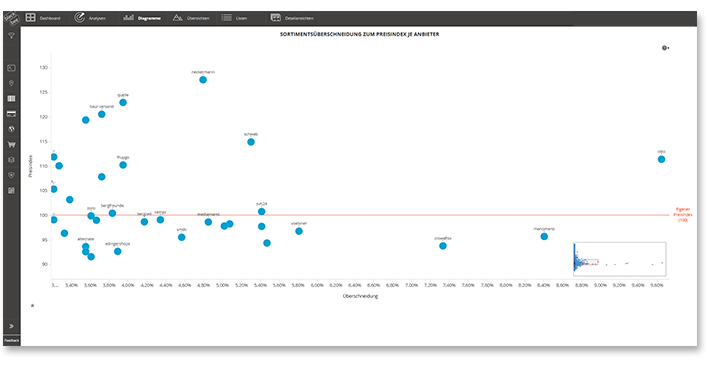
Task: Click the chart overview minimap thumbnail
Action: pyautogui.click(x=620, y=259)
